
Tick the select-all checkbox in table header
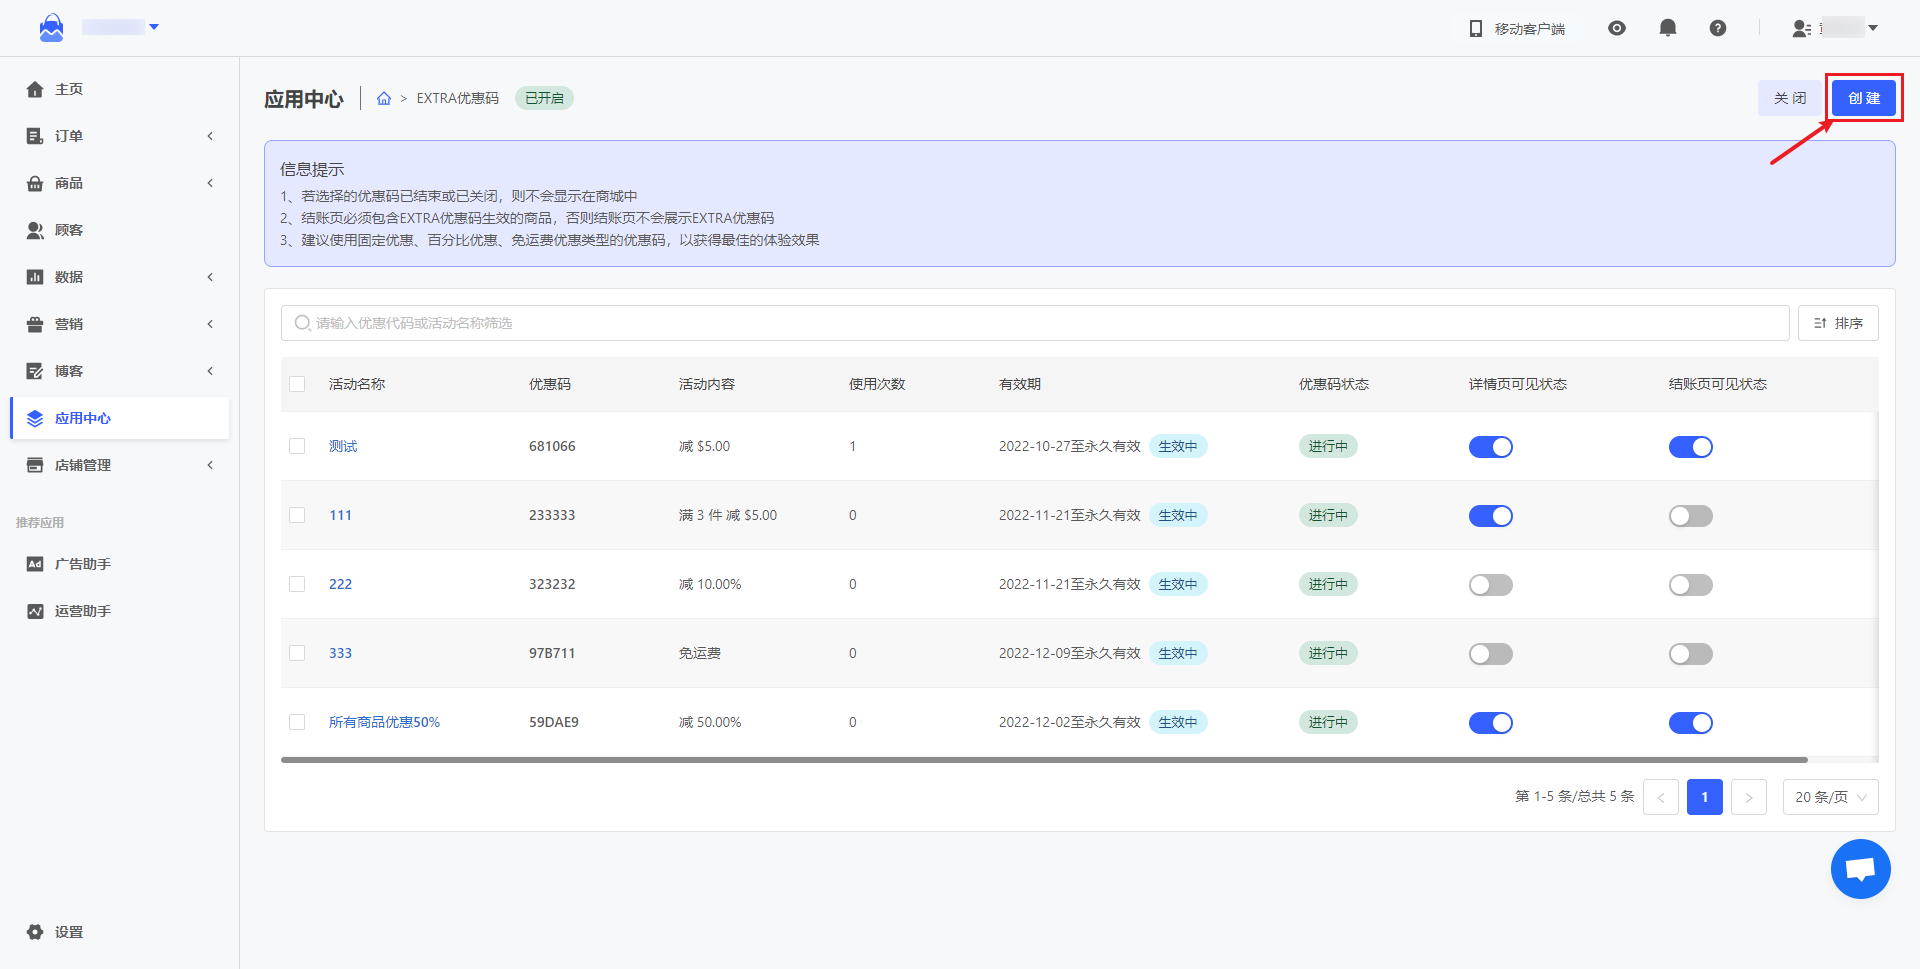pos(297,384)
